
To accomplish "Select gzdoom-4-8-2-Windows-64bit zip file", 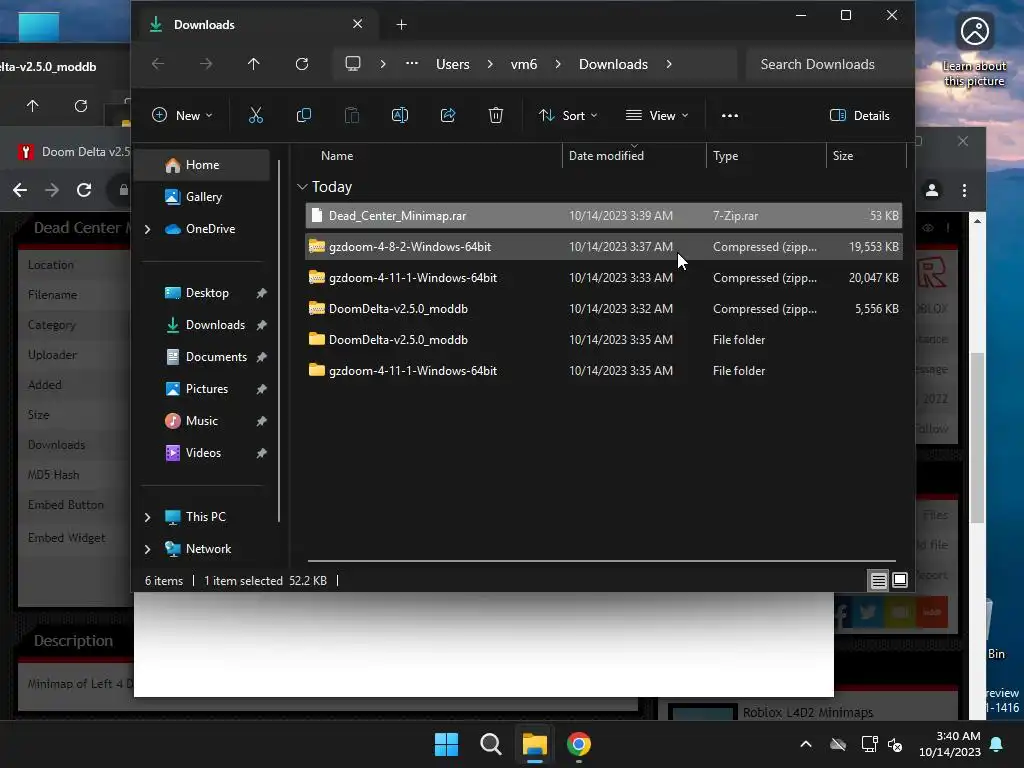I will point(603,247).
